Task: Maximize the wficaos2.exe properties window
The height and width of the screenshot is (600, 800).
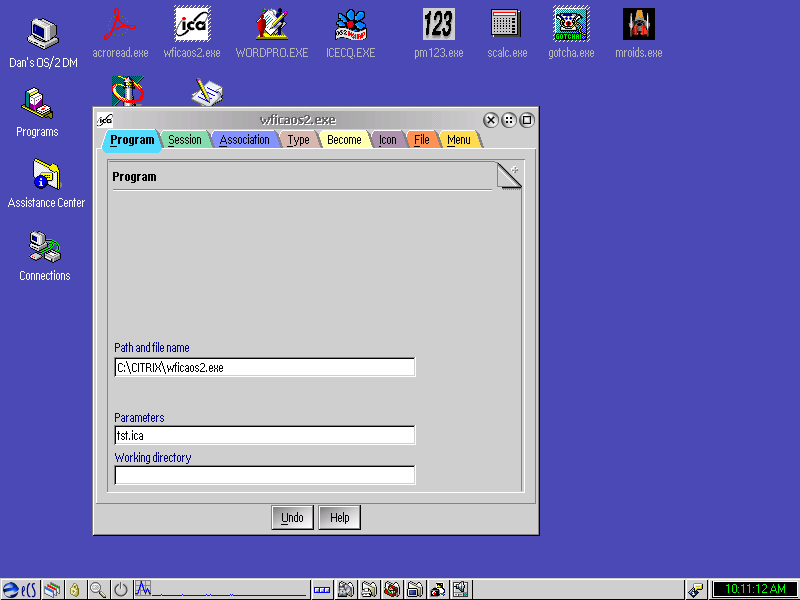Action: pos(527,120)
